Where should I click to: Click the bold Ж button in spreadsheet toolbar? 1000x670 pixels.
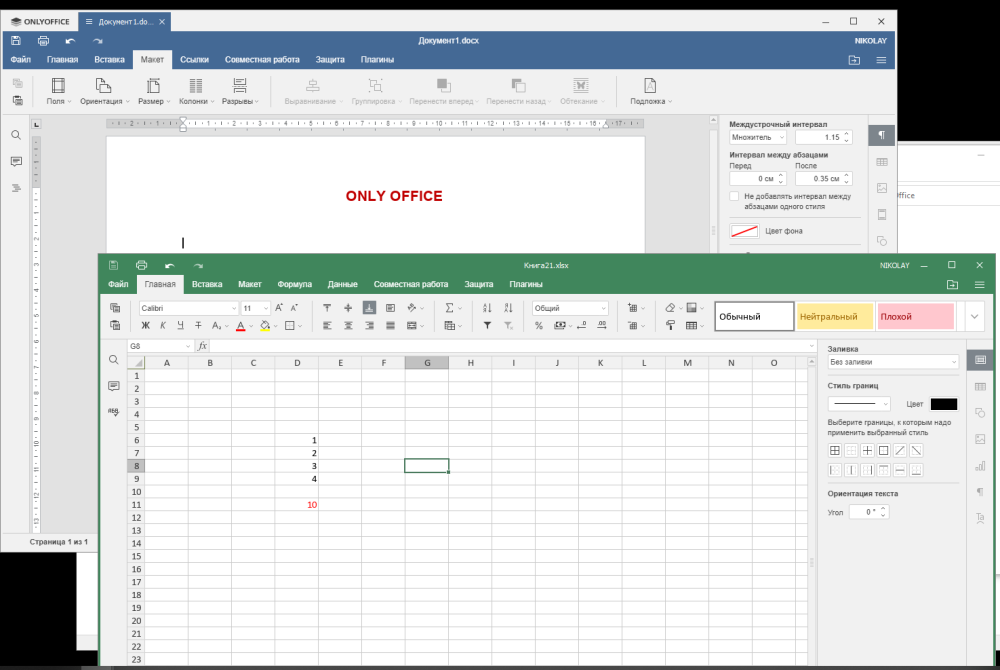pyautogui.click(x=146, y=326)
